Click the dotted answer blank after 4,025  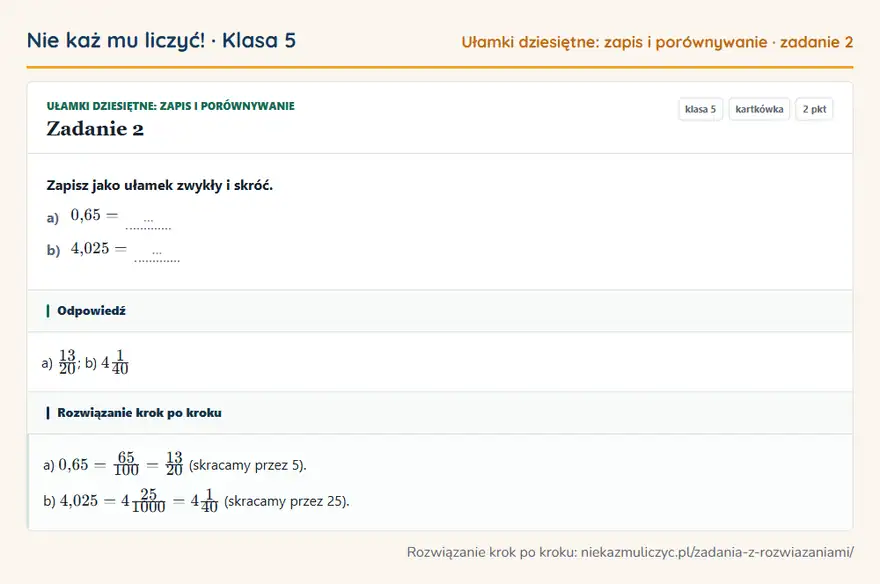(x=157, y=254)
